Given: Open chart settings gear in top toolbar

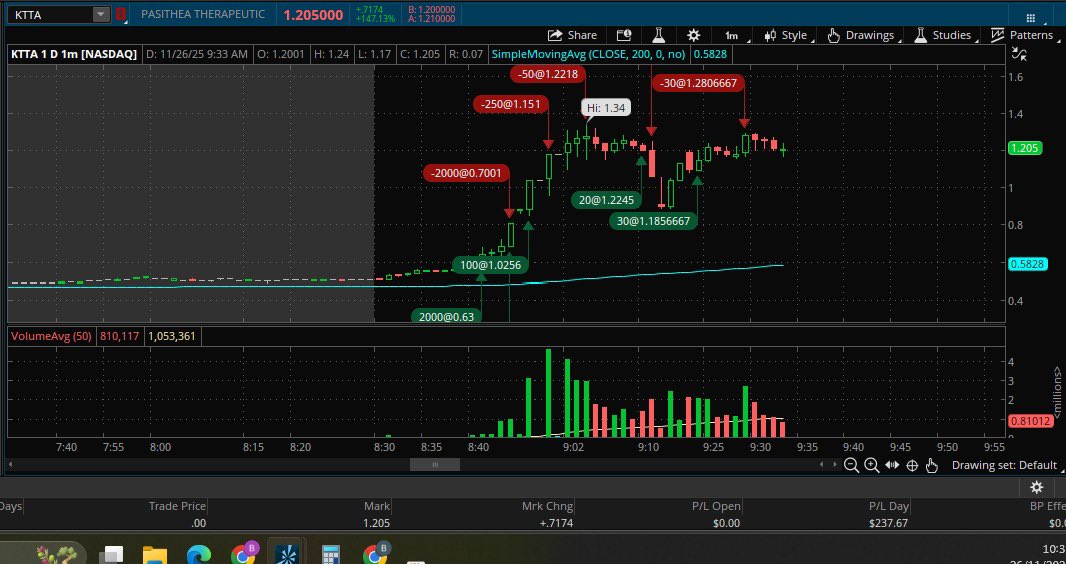Looking at the screenshot, I should 693,35.
